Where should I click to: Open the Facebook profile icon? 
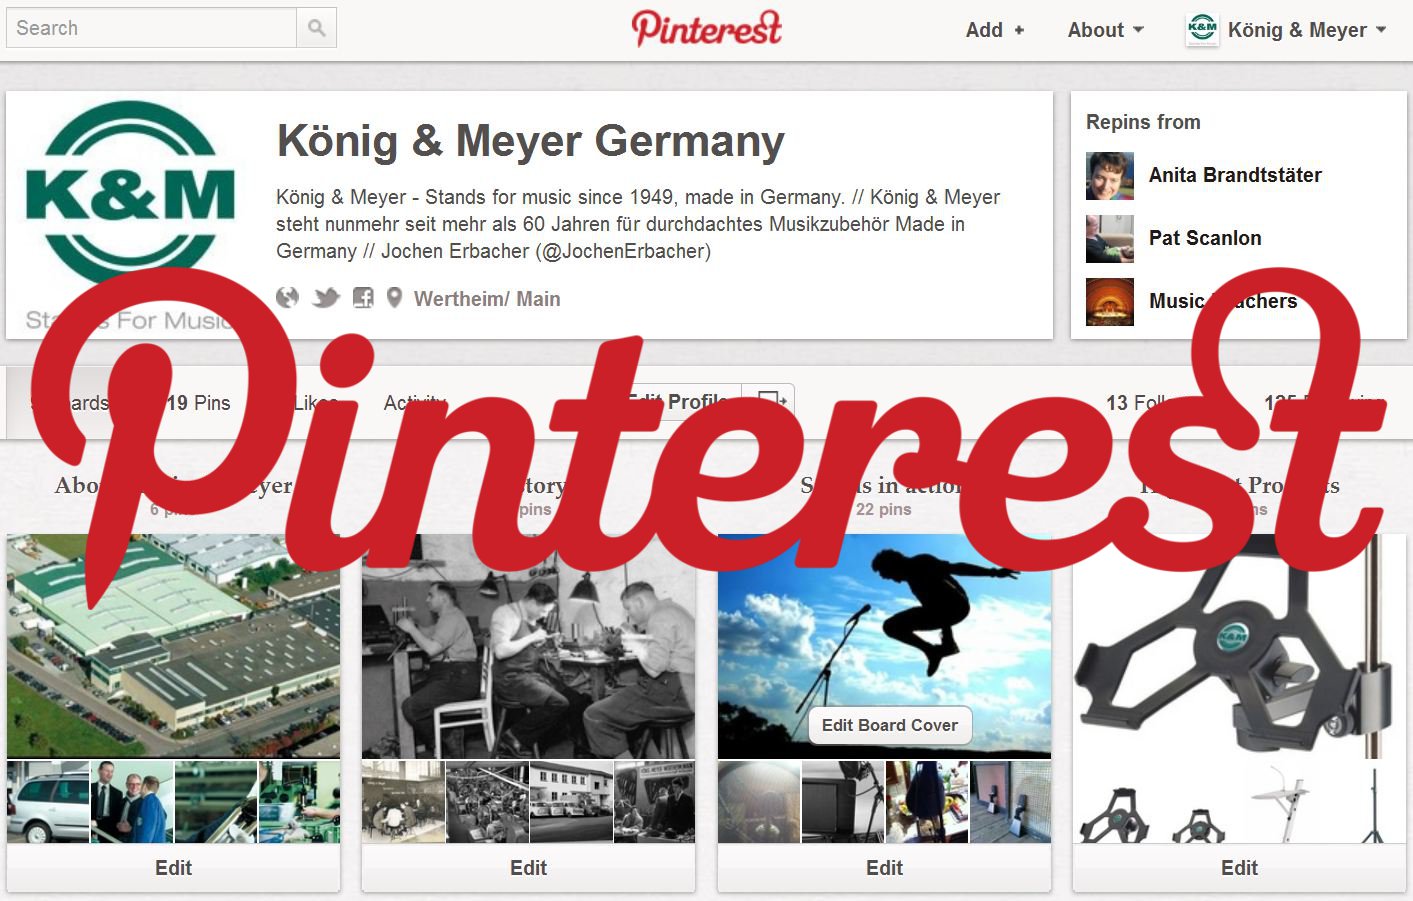[x=363, y=298]
